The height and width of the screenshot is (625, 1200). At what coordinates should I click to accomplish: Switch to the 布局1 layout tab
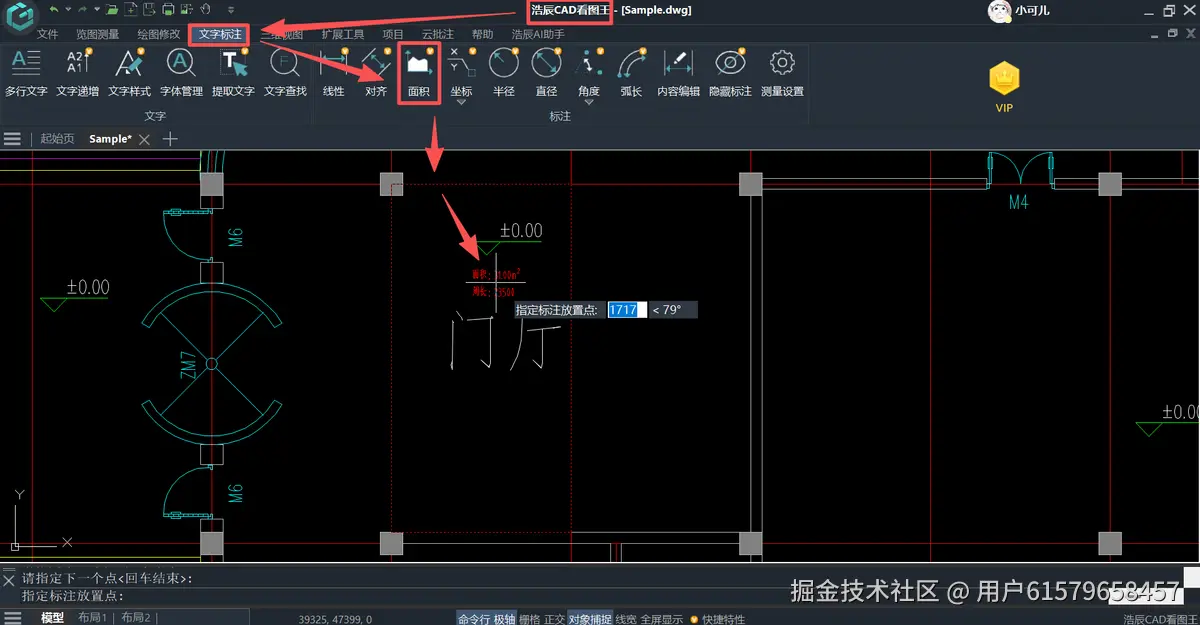[92, 619]
